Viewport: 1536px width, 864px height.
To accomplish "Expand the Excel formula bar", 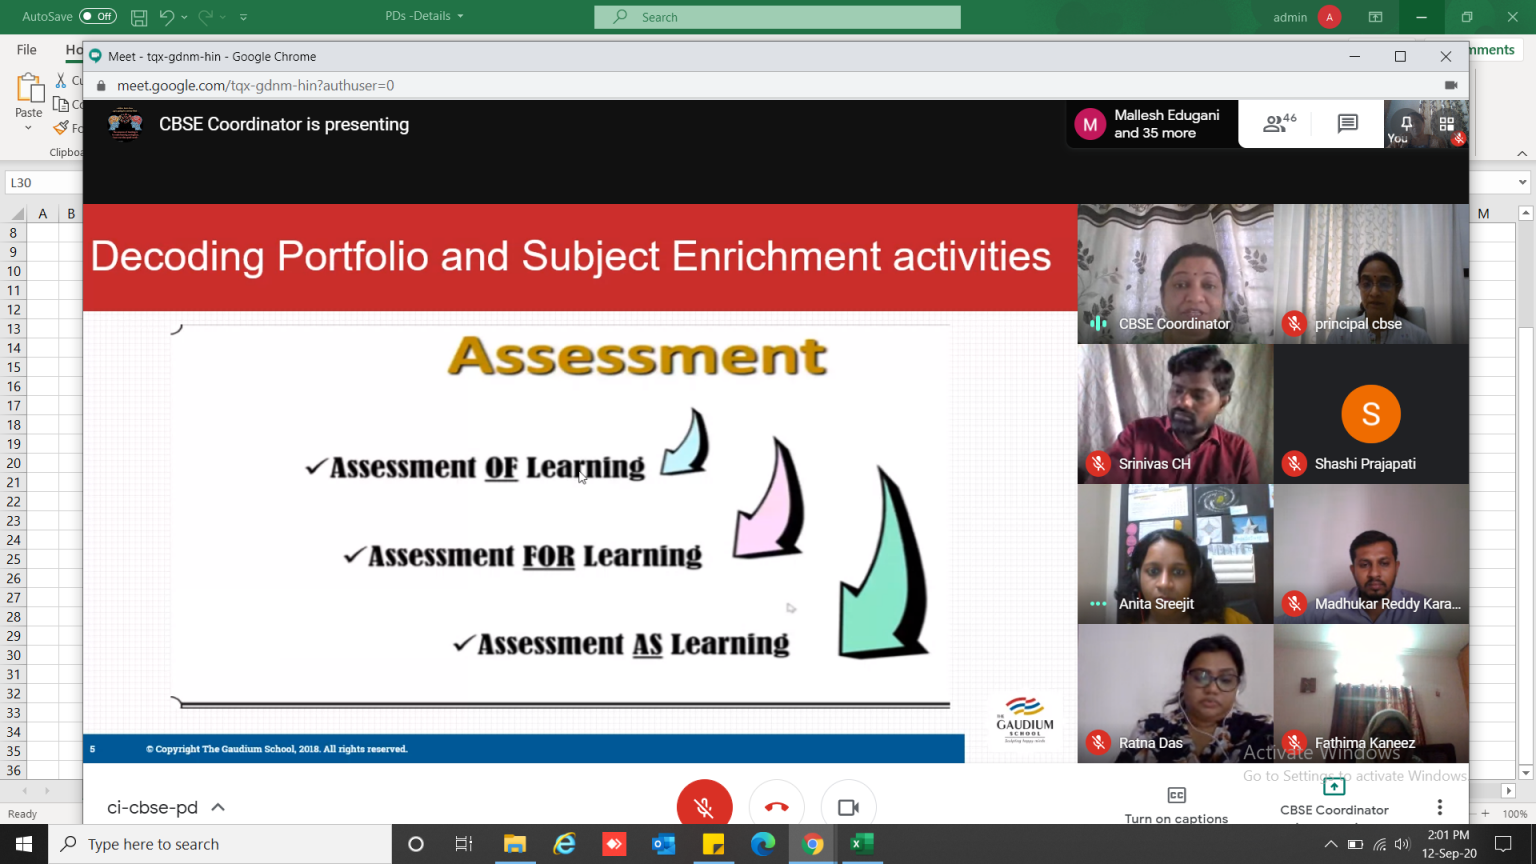I will [1522, 183].
